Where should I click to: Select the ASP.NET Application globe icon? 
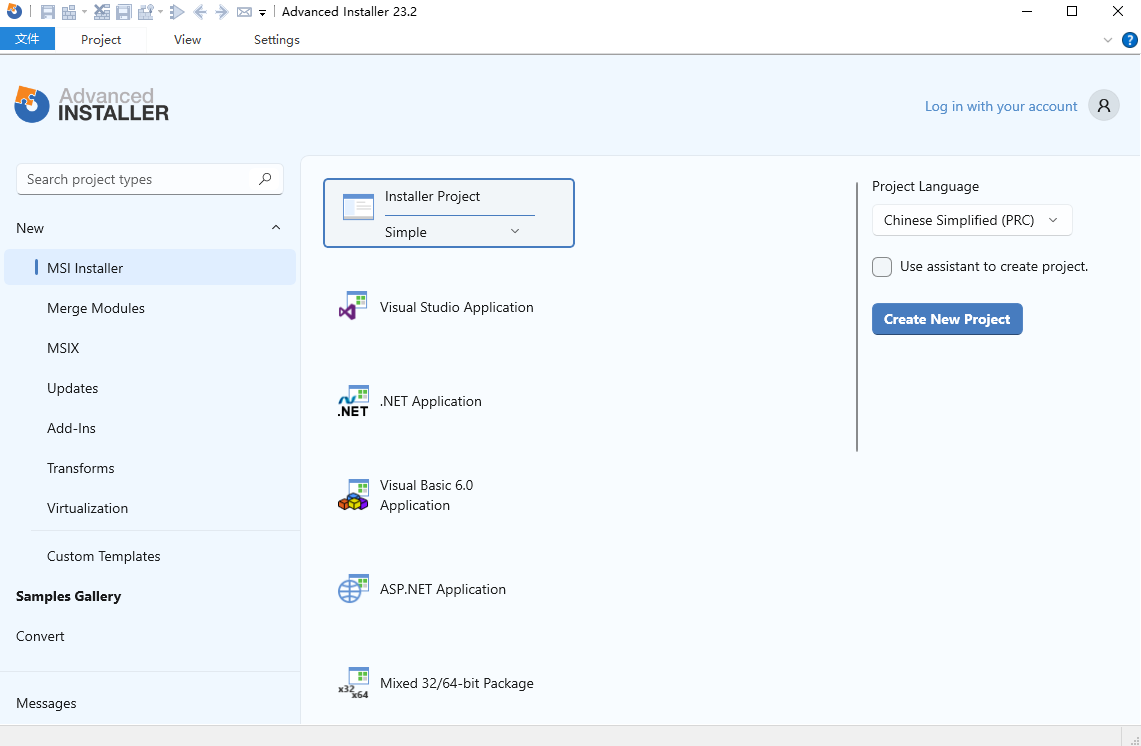pyautogui.click(x=353, y=589)
